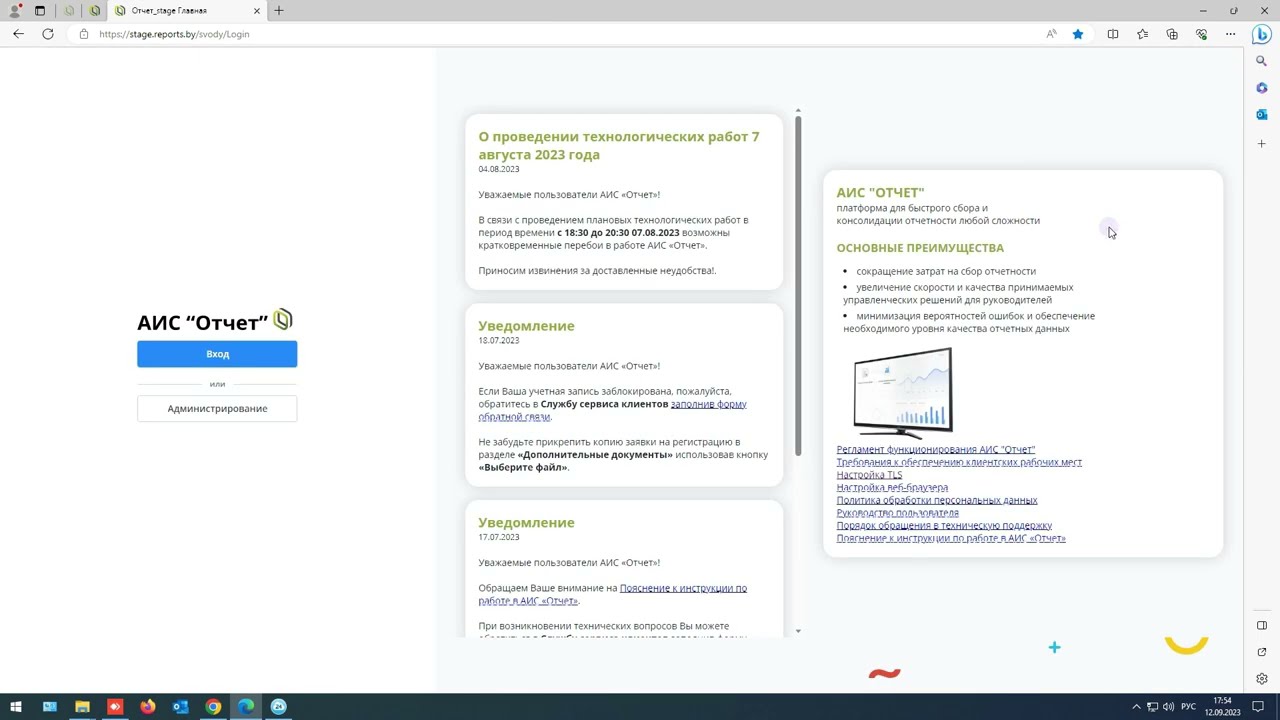Screen dimensions: 1280x720
Task: Refresh the page using reload icon
Action: tap(48, 34)
